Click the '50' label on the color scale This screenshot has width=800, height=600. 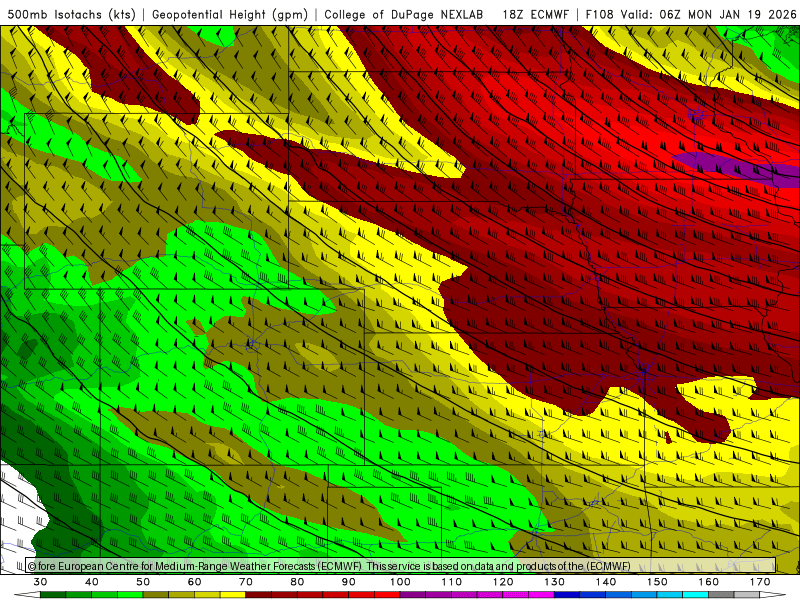coord(143,582)
